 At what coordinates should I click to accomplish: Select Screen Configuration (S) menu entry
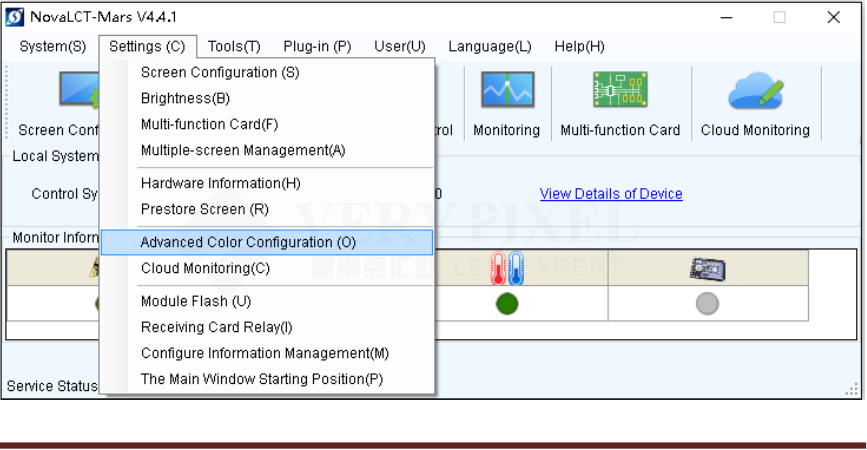pos(267,72)
